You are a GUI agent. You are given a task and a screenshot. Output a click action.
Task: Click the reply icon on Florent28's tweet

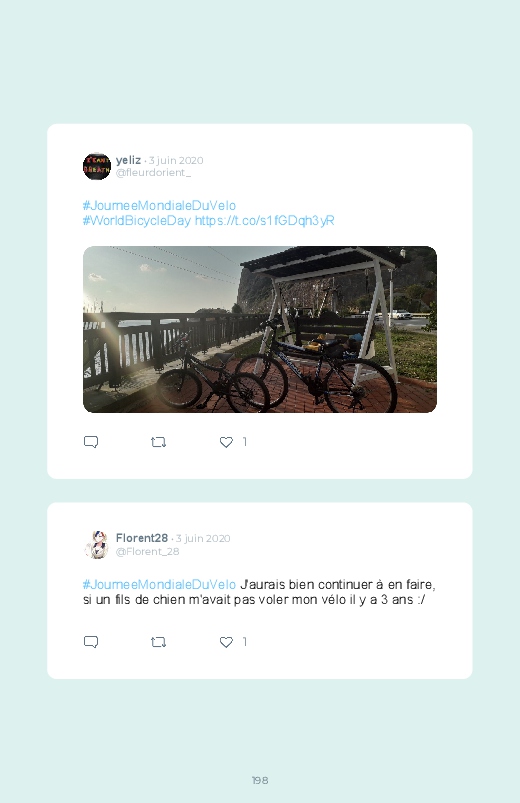[x=91, y=642]
